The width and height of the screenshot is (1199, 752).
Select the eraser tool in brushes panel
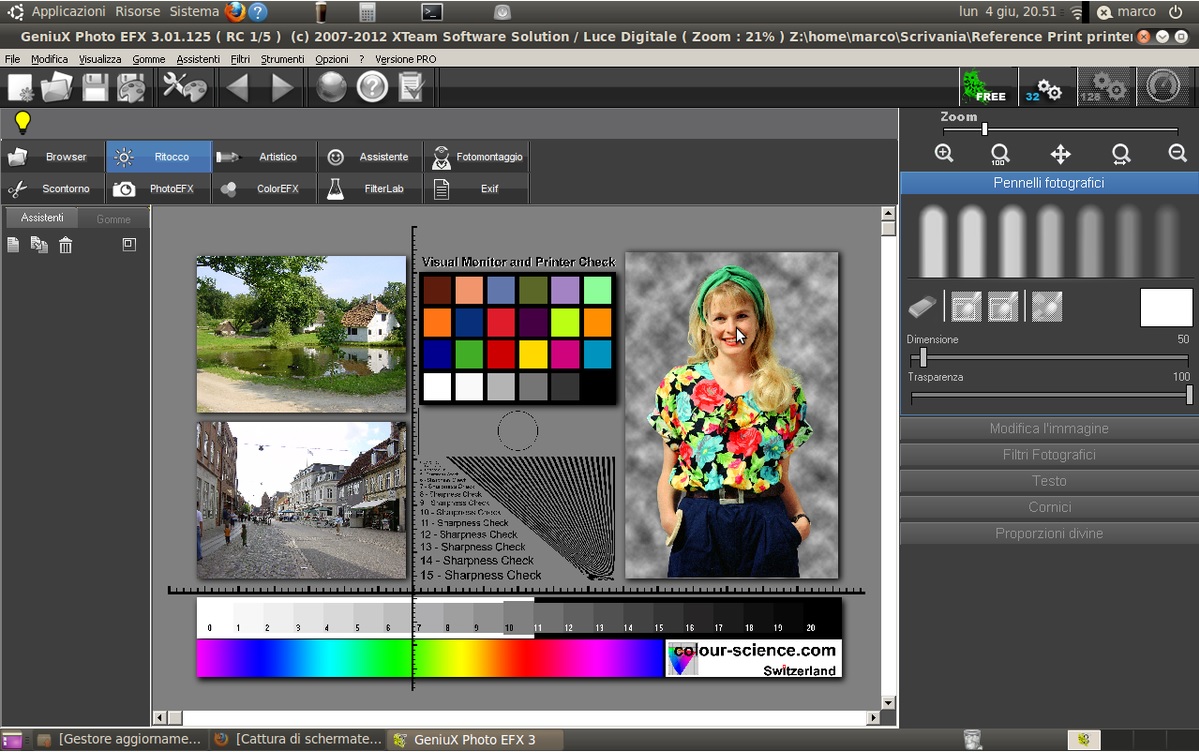[x=921, y=307]
